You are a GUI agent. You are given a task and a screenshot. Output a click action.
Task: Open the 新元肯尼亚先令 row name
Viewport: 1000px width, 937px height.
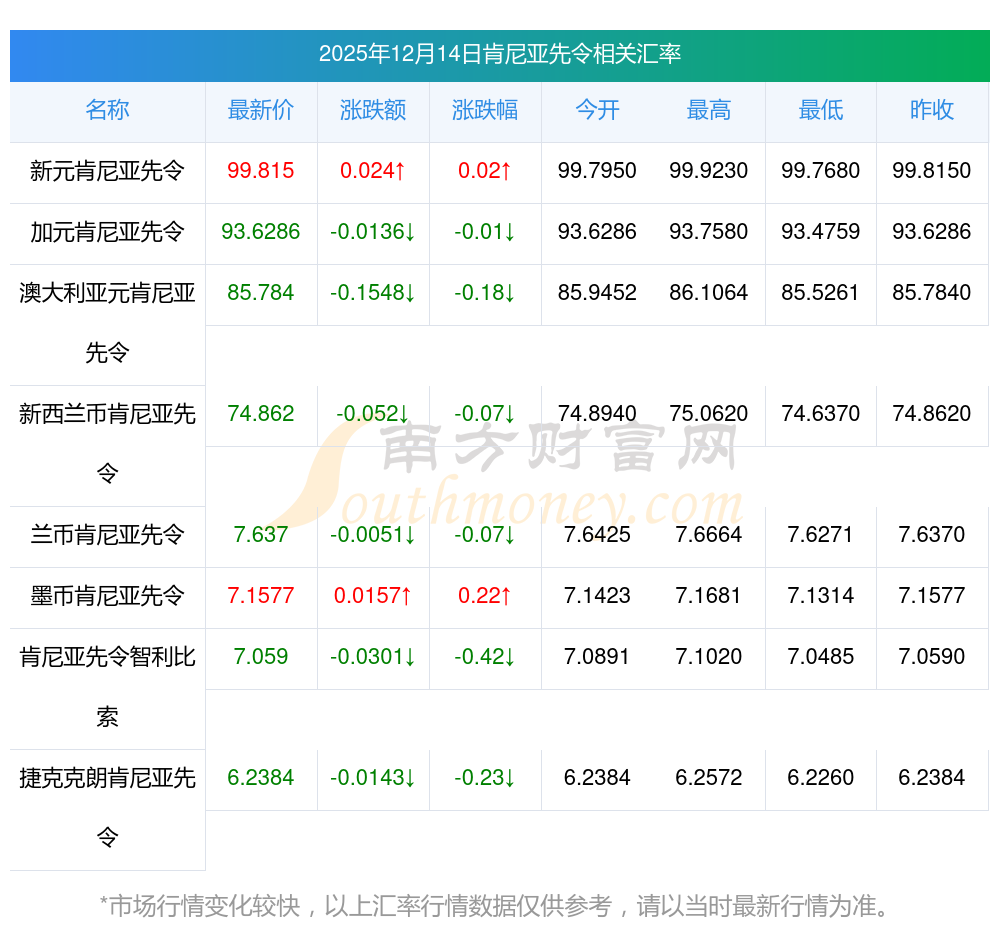(x=107, y=171)
